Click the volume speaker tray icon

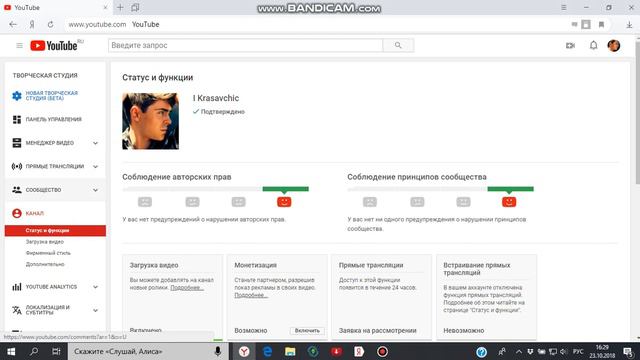point(564,351)
